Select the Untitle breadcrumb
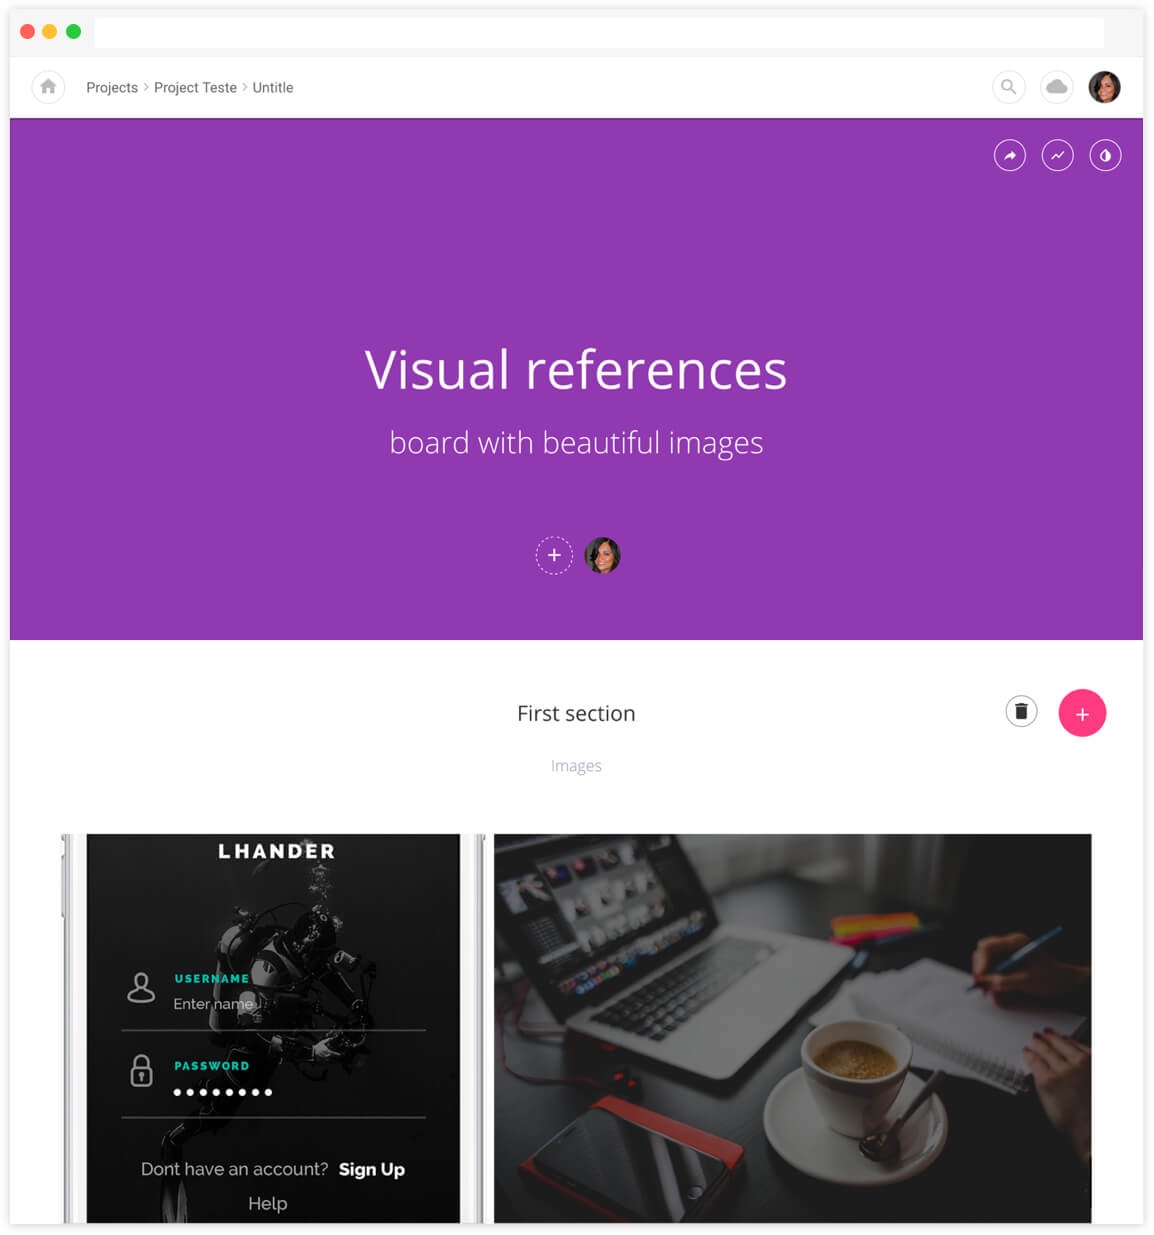Image resolution: width=1154 pixels, height=1235 pixels. pyautogui.click(x=273, y=88)
